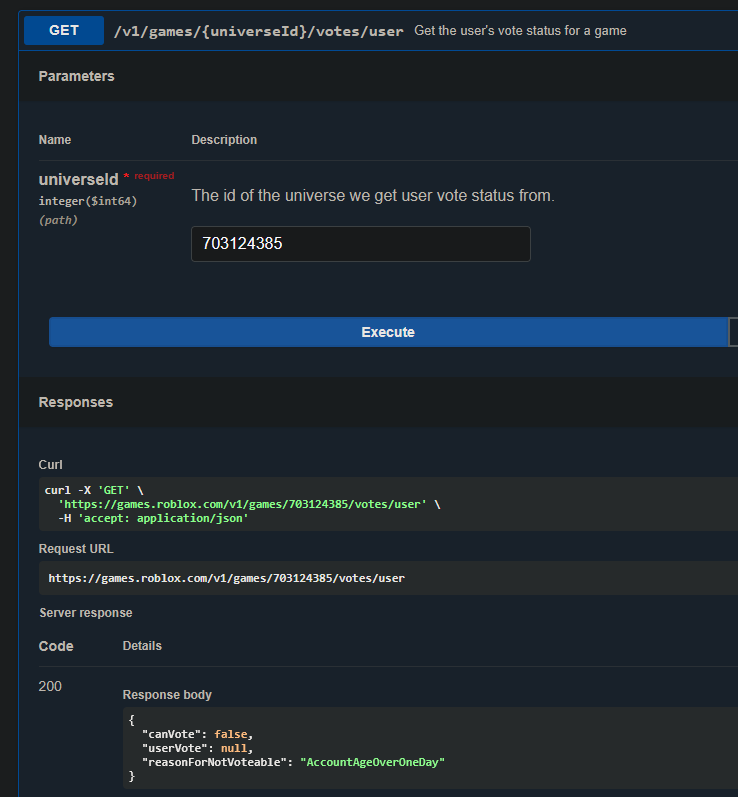Click the "AccountAgeOverOneDay" string value
The image size is (738, 797).
click(x=372, y=762)
